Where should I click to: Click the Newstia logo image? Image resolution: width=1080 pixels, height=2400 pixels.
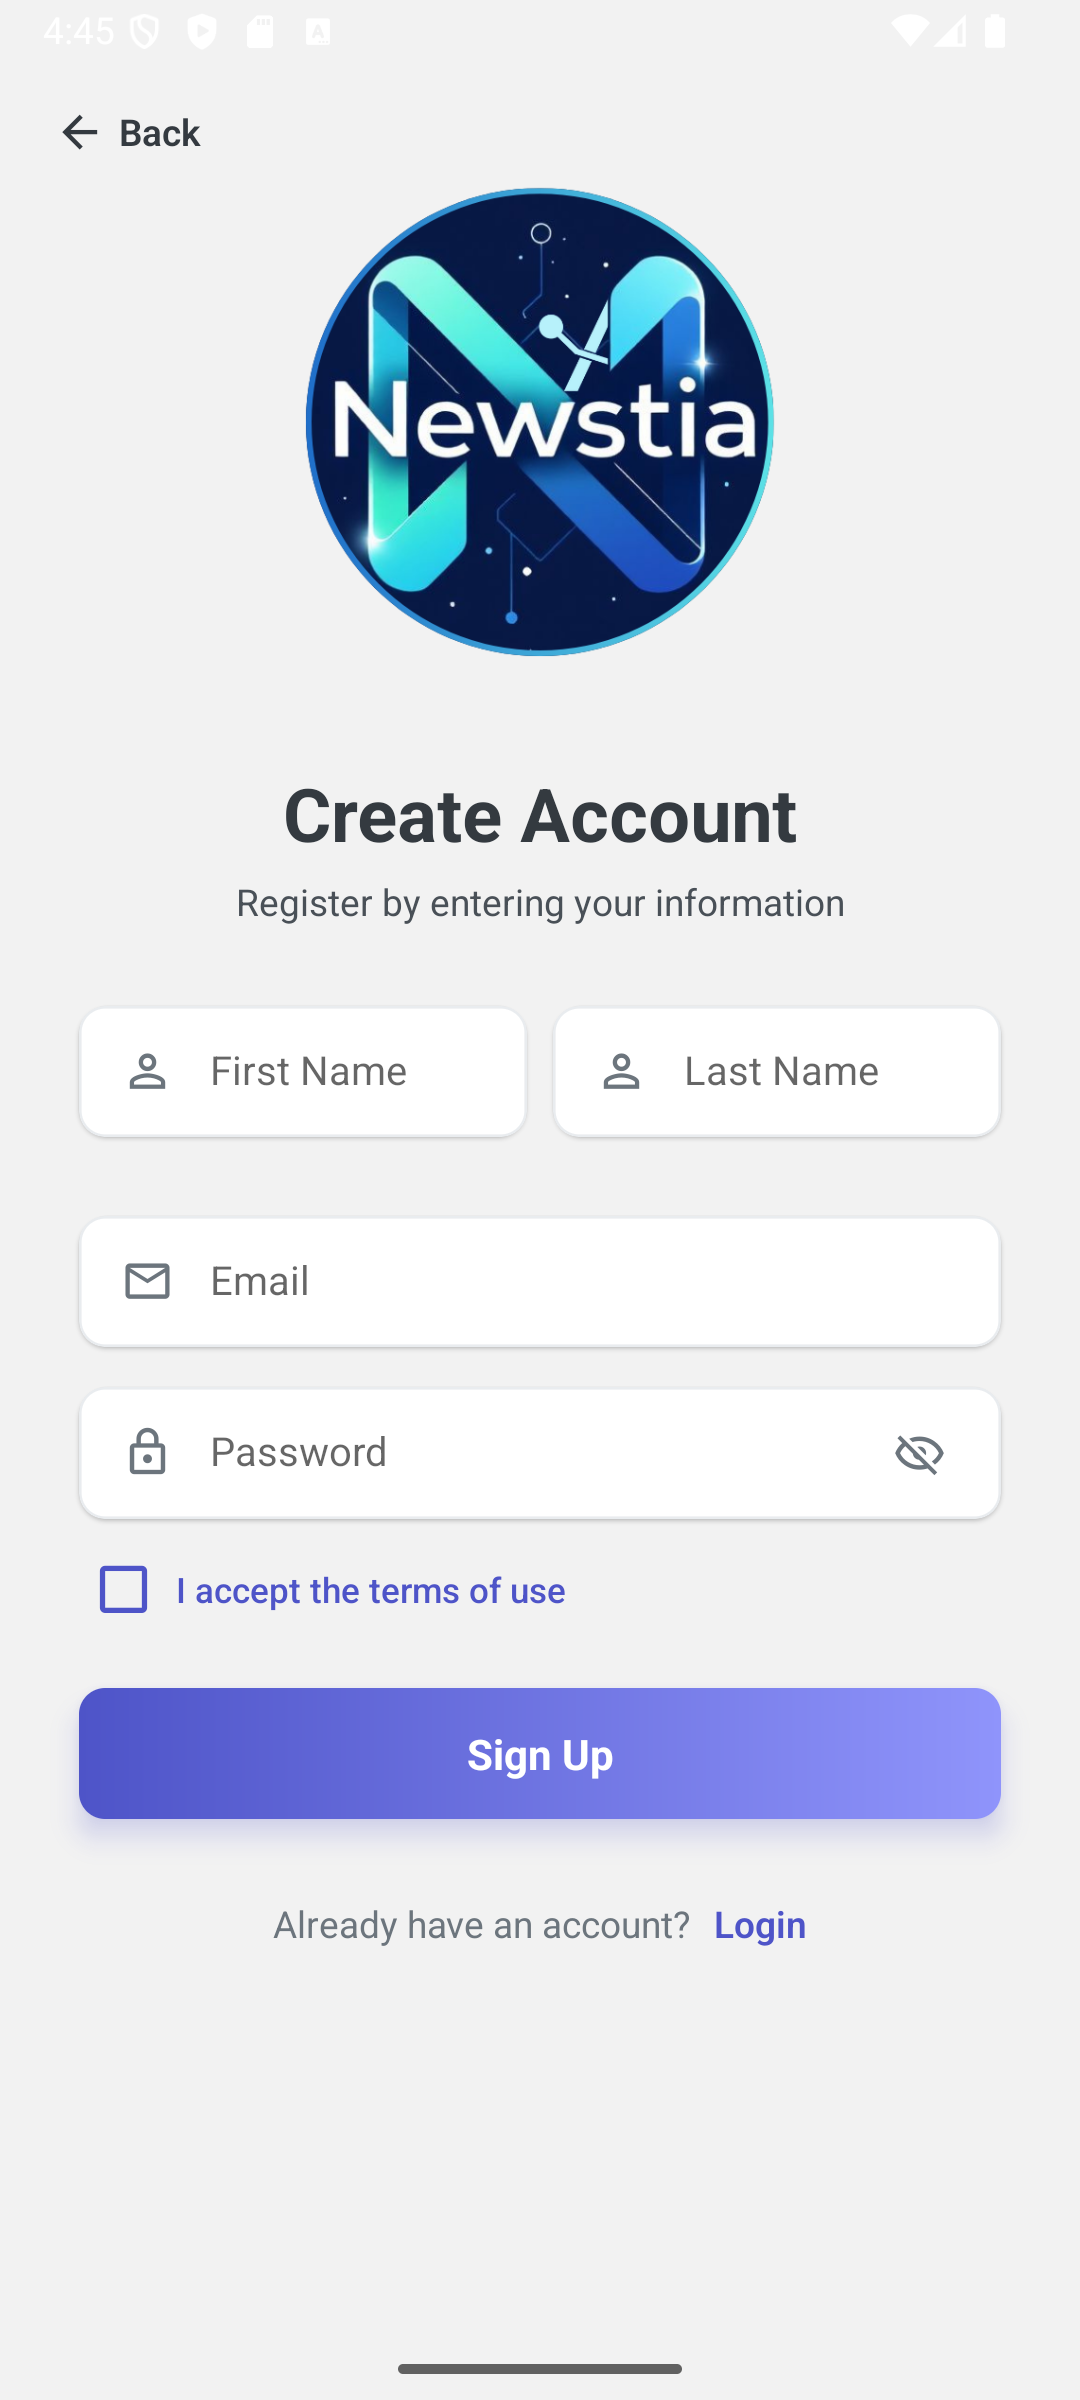point(540,422)
